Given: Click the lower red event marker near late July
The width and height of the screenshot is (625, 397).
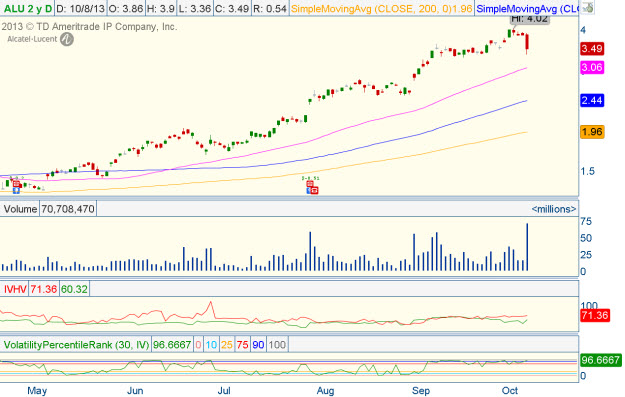Looking at the screenshot, I should click(x=314, y=191).
